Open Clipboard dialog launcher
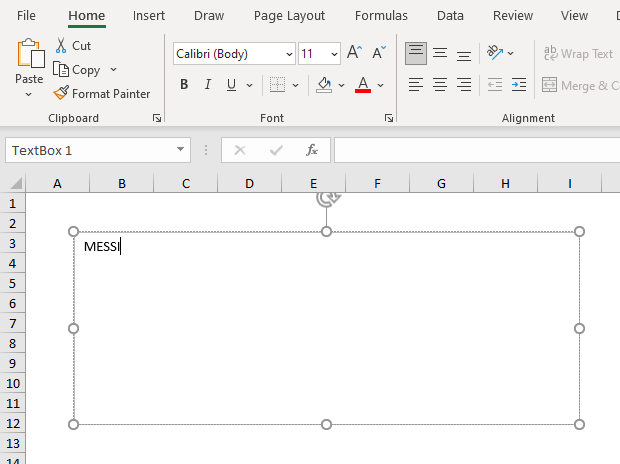Image resolution: width=620 pixels, height=464 pixels. 157,118
